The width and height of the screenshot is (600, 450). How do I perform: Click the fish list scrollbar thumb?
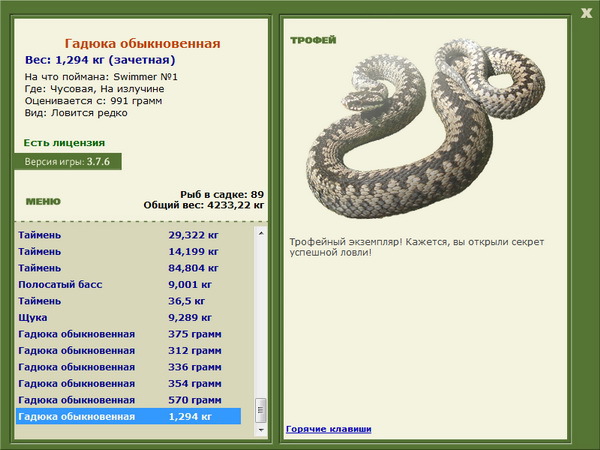pos(261,410)
